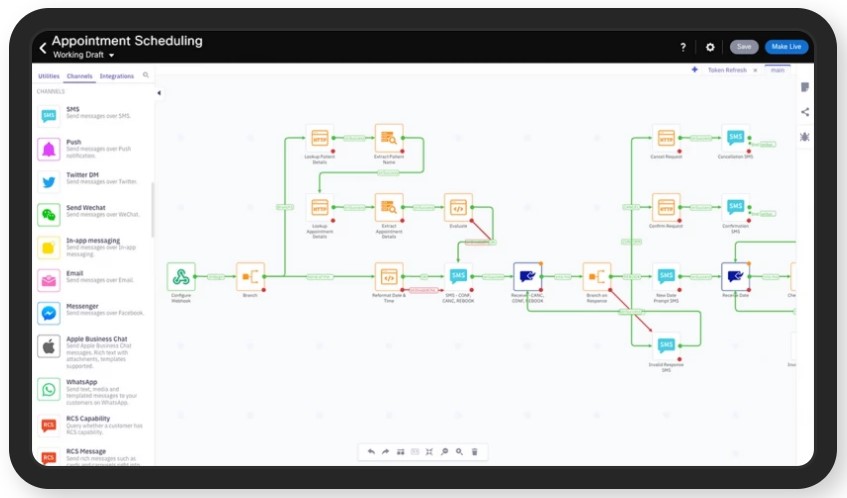Click the fit-to-screen icon in the bottom toolbar
Viewport: 847px width, 498px height.
(x=429, y=452)
